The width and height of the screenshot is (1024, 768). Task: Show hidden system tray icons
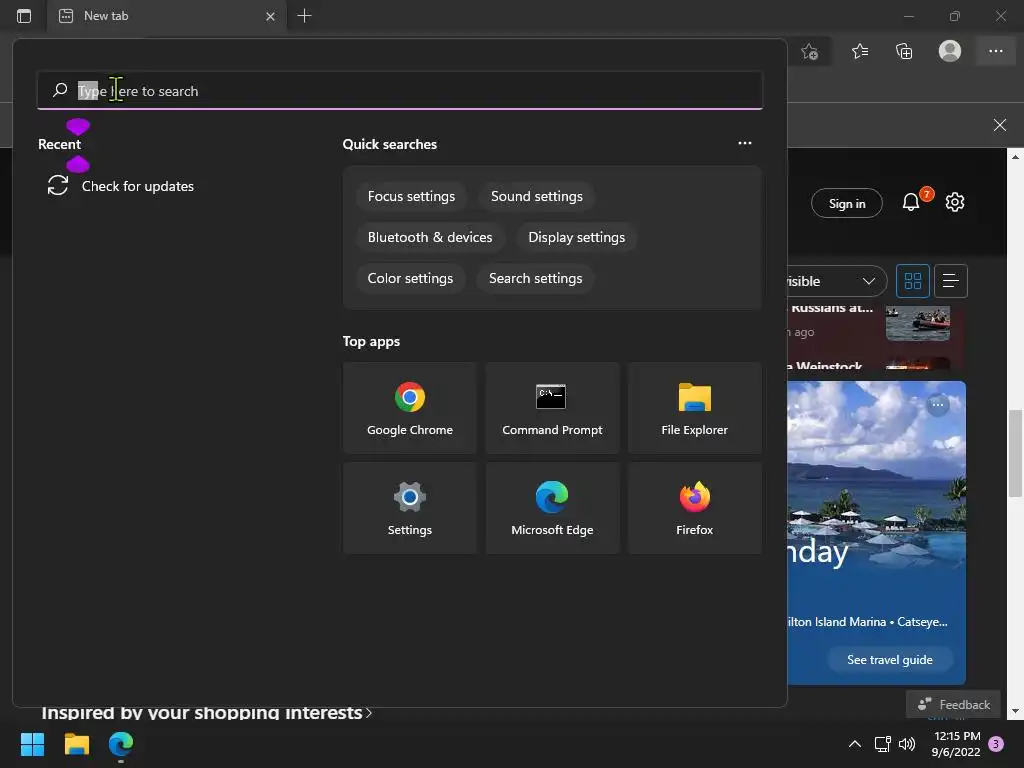click(x=854, y=744)
